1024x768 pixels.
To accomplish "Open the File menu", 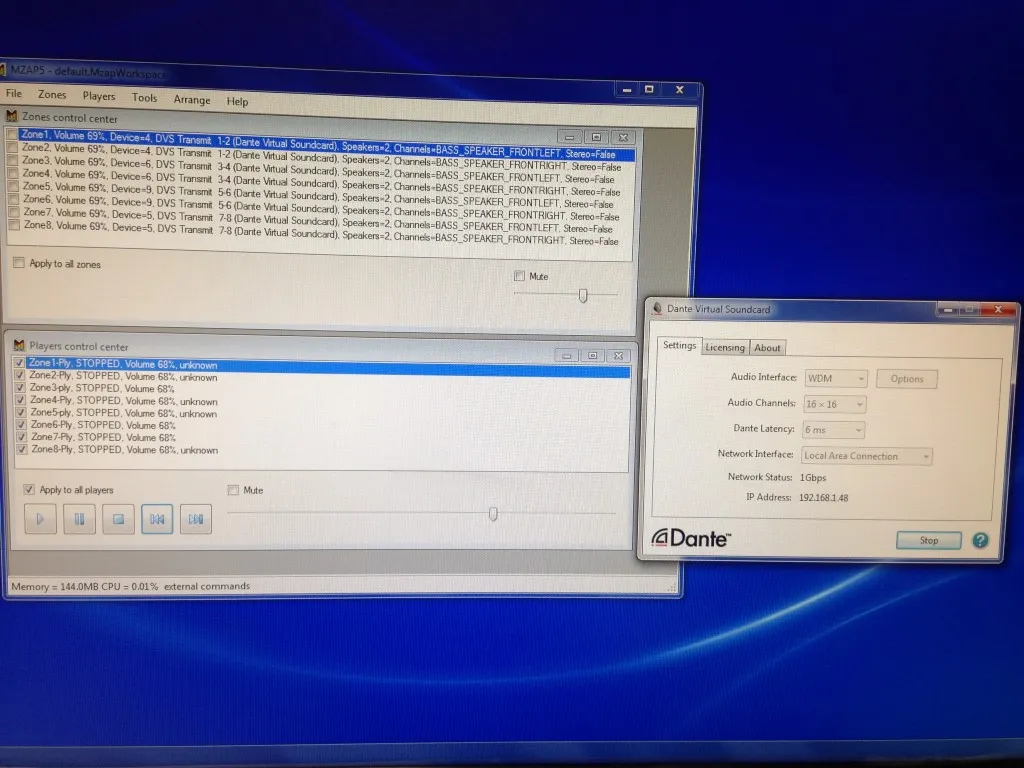I will tap(14, 93).
